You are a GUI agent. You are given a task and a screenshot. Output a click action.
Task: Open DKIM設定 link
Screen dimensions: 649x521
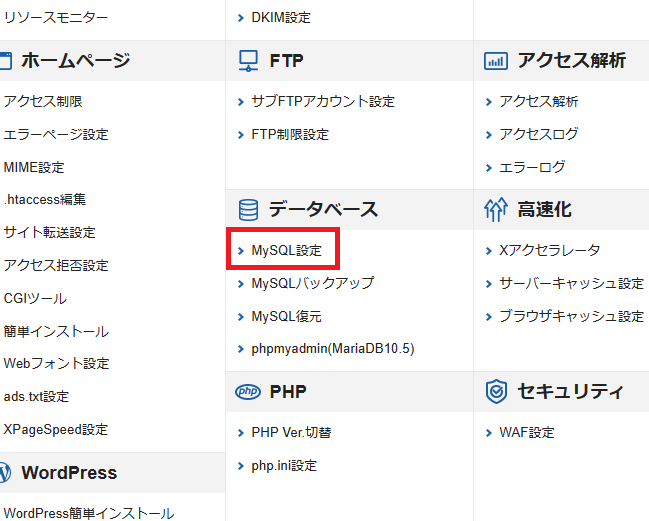point(281,17)
